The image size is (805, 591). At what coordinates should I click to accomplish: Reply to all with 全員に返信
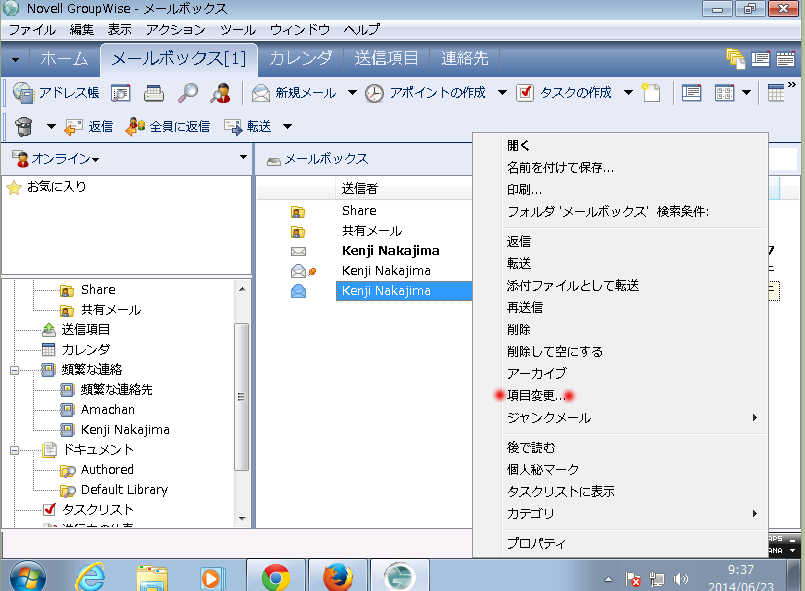coord(167,126)
